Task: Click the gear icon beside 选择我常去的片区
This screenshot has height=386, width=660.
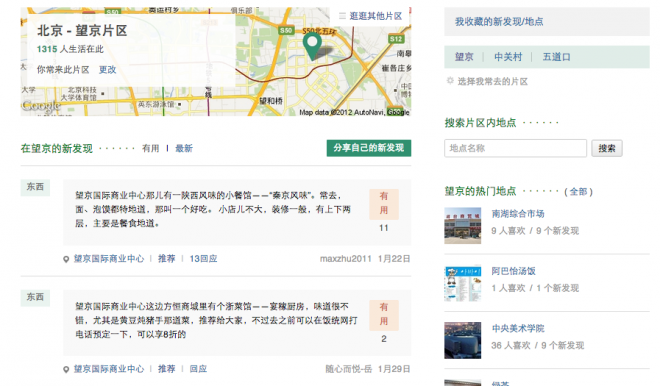Action: [450, 80]
